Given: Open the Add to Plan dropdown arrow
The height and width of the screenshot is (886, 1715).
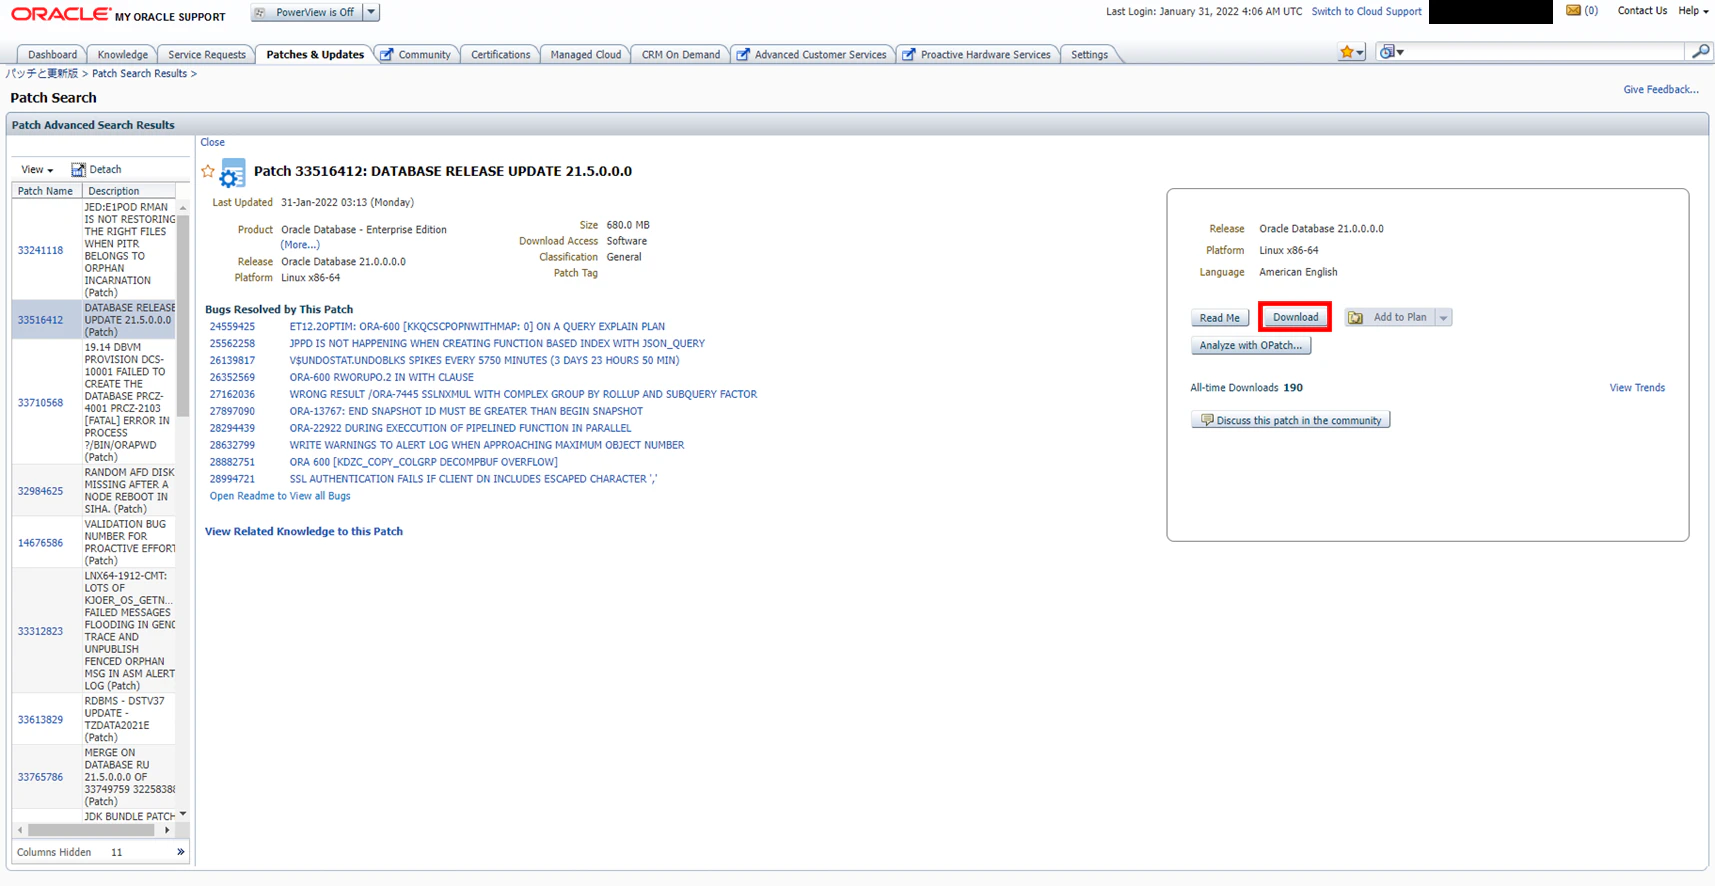Looking at the screenshot, I should coord(1443,317).
